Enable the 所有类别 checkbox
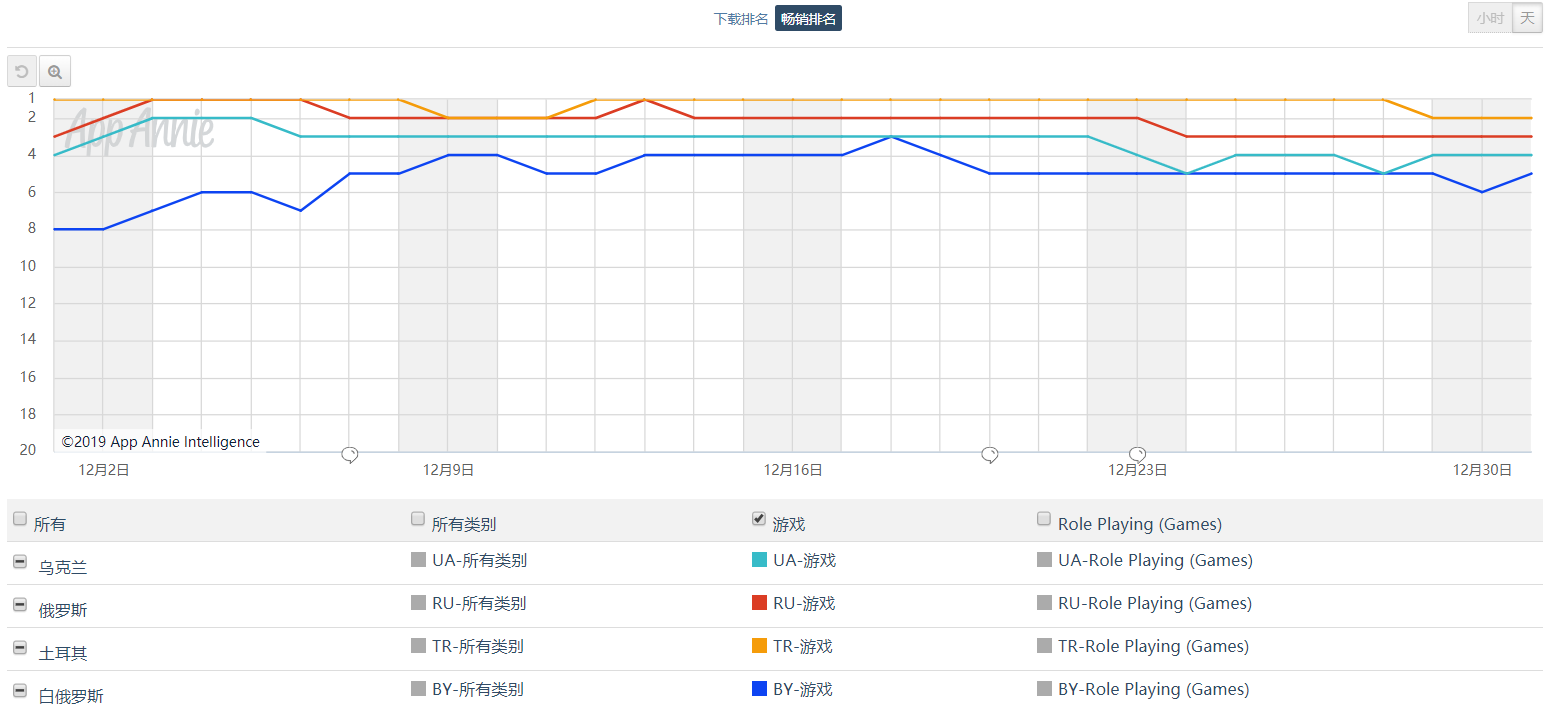Image resolution: width=1555 pixels, height=709 pixels. tap(417, 518)
